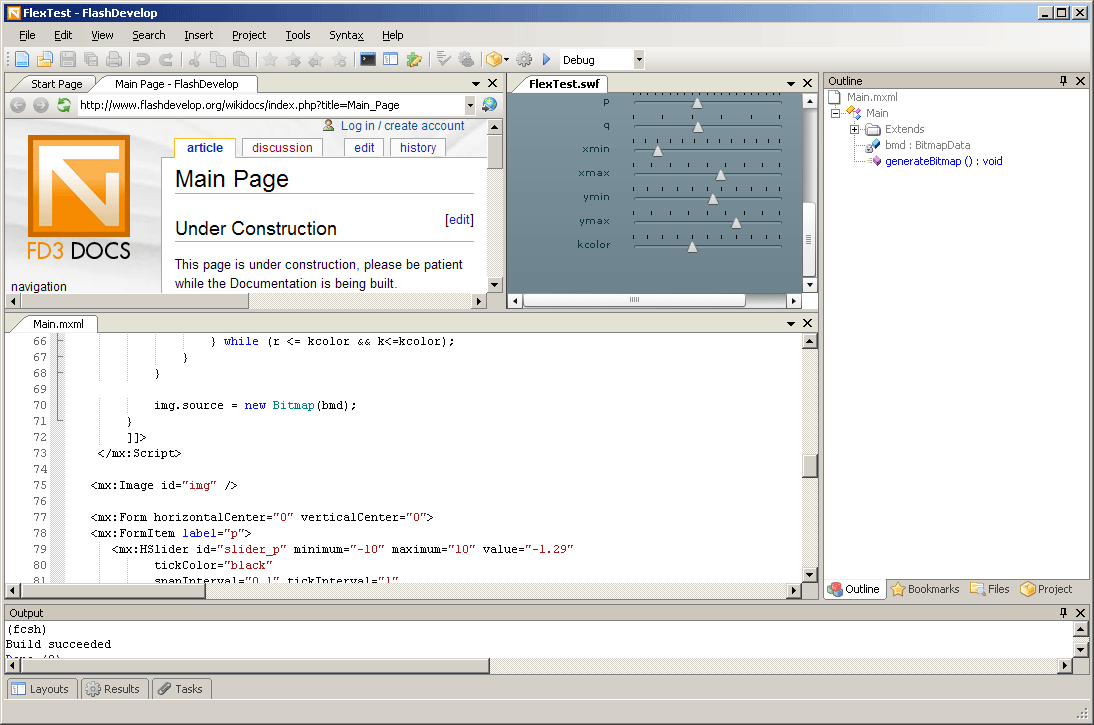Image resolution: width=1094 pixels, height=725 pixels.
Task: Open the FlexTest.swf pane document list arrow
Action: click(x=790, y=84)
